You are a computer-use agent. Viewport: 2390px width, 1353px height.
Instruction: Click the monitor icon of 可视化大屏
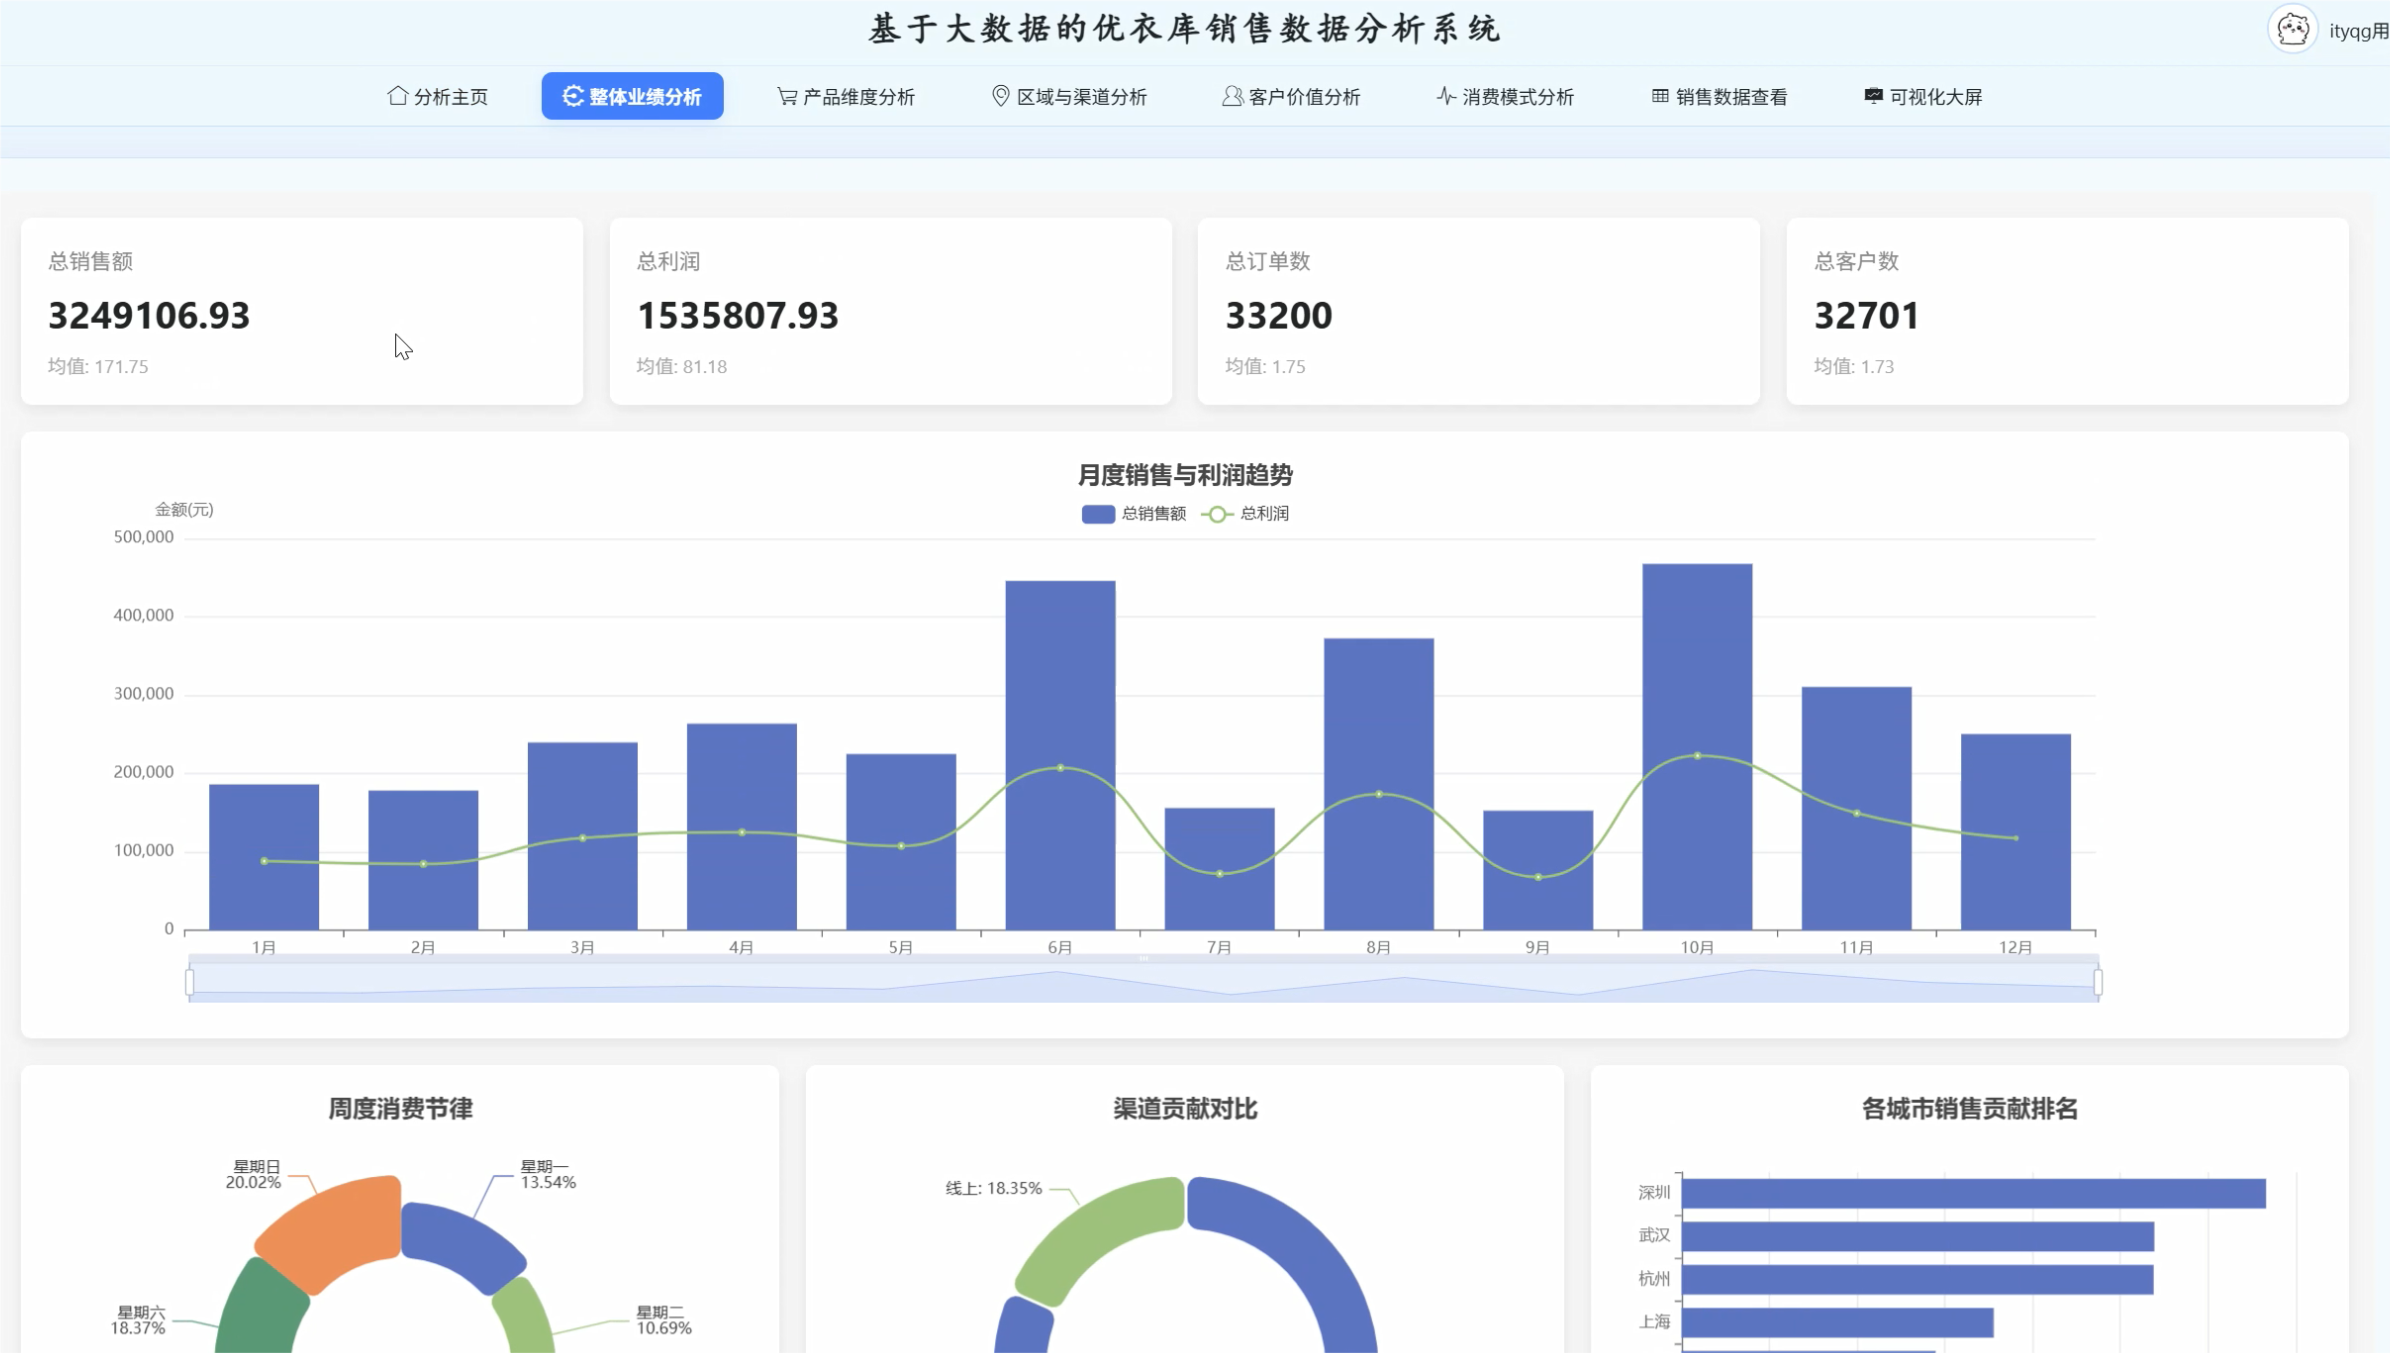tap(1873, 96)
